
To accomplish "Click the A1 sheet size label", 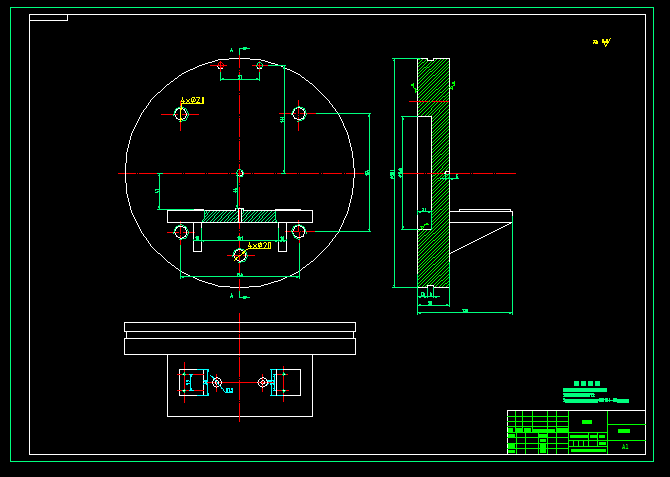I will 625,447.
